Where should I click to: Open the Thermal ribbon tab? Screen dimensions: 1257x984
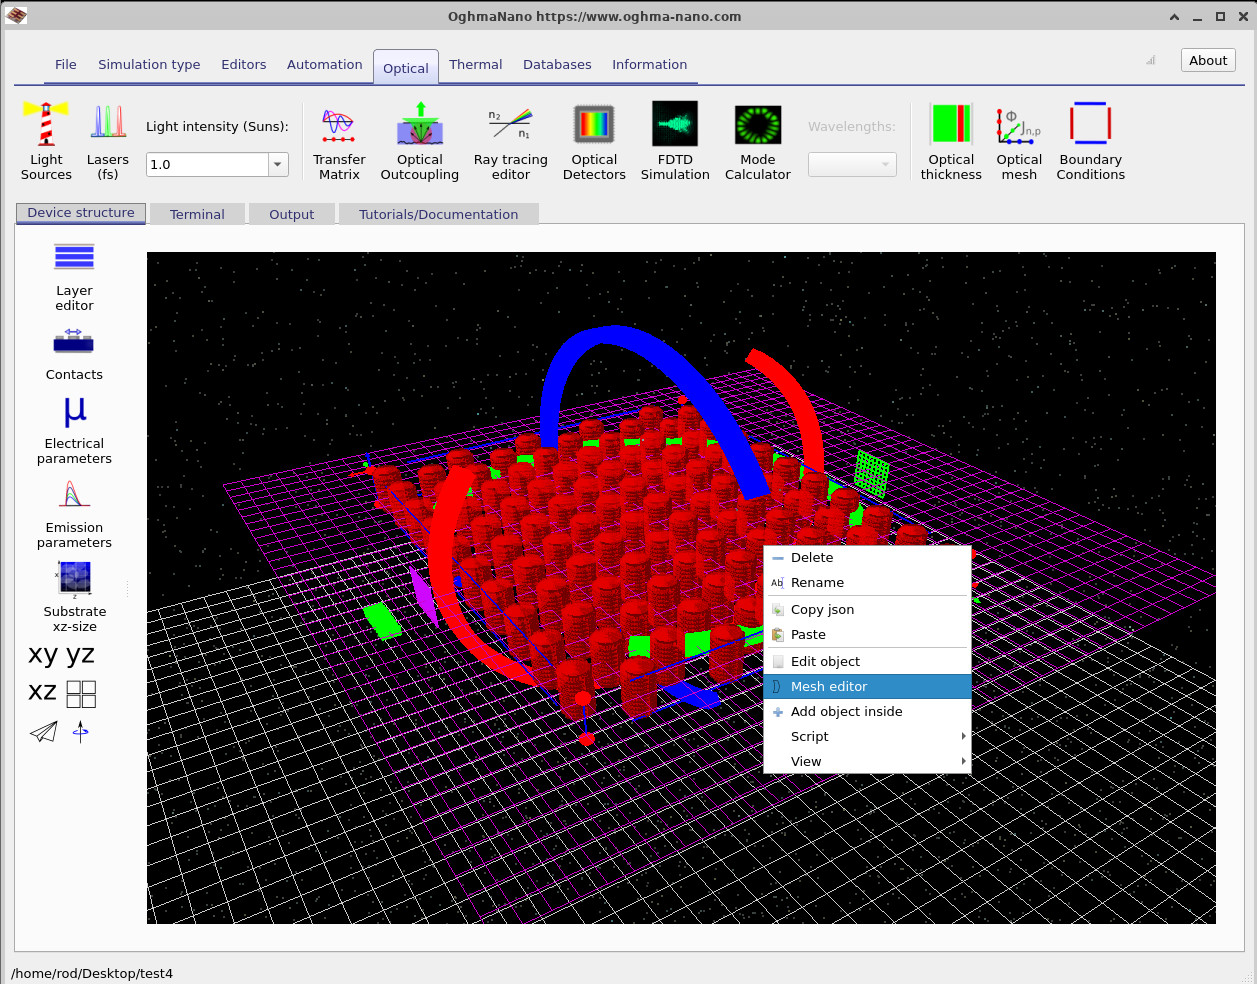tap(476, 64)
